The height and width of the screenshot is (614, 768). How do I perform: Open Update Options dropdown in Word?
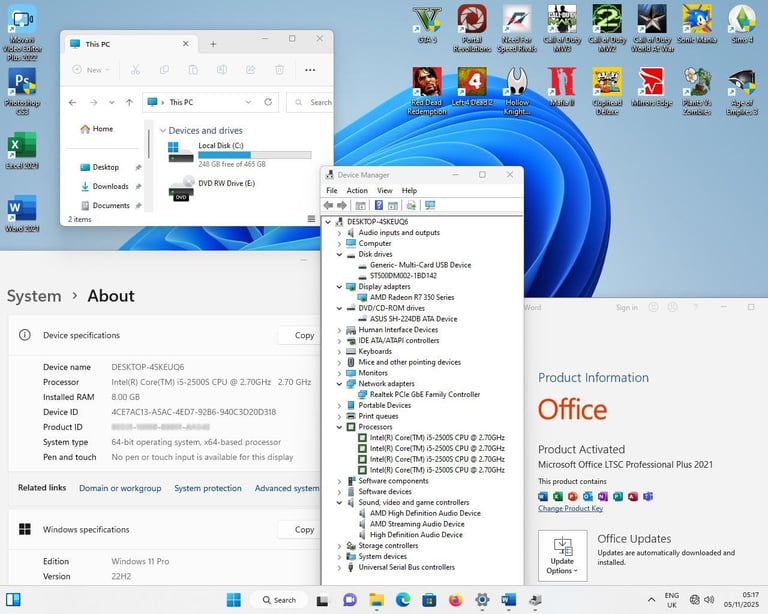pos(562,556)
